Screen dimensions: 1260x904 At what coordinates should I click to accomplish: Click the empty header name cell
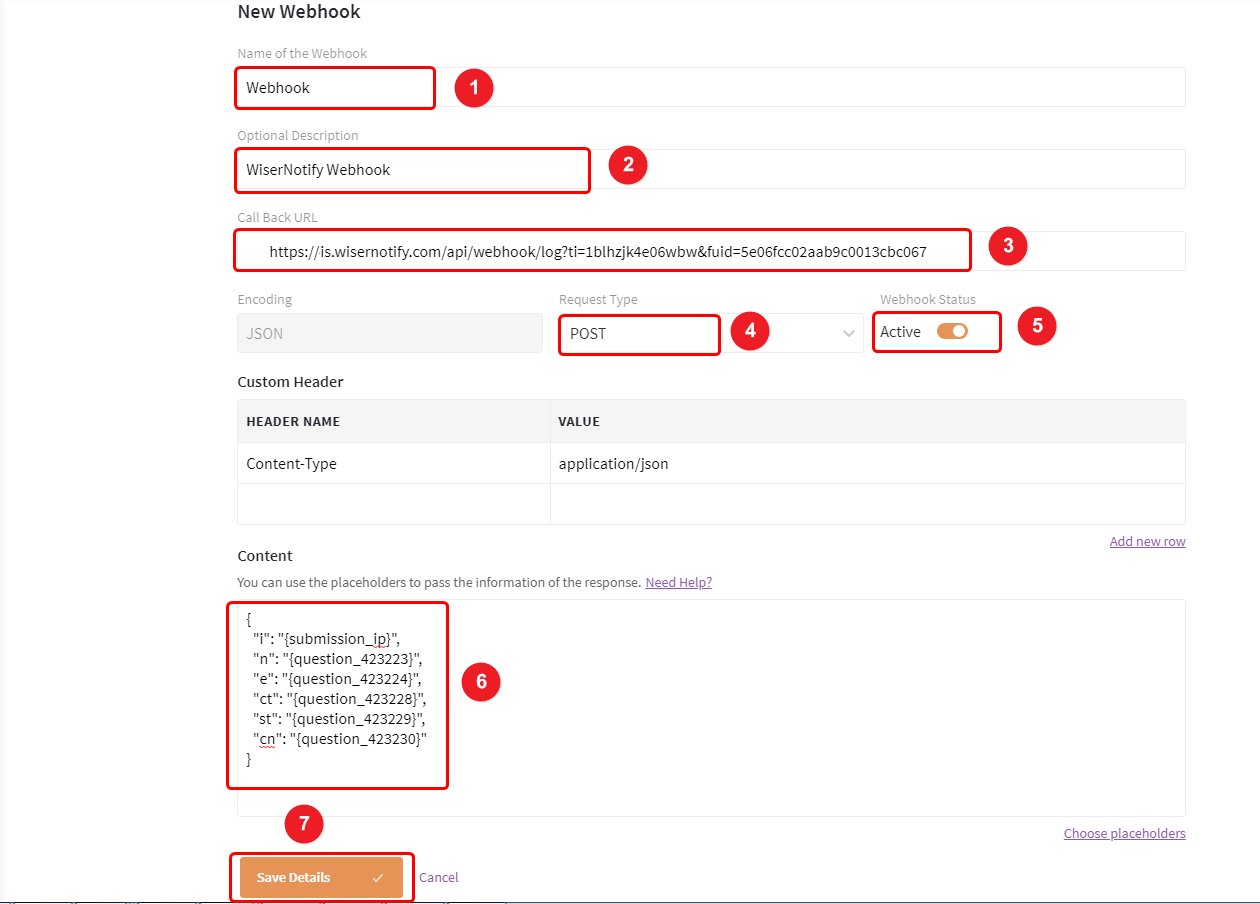point(394,504)
